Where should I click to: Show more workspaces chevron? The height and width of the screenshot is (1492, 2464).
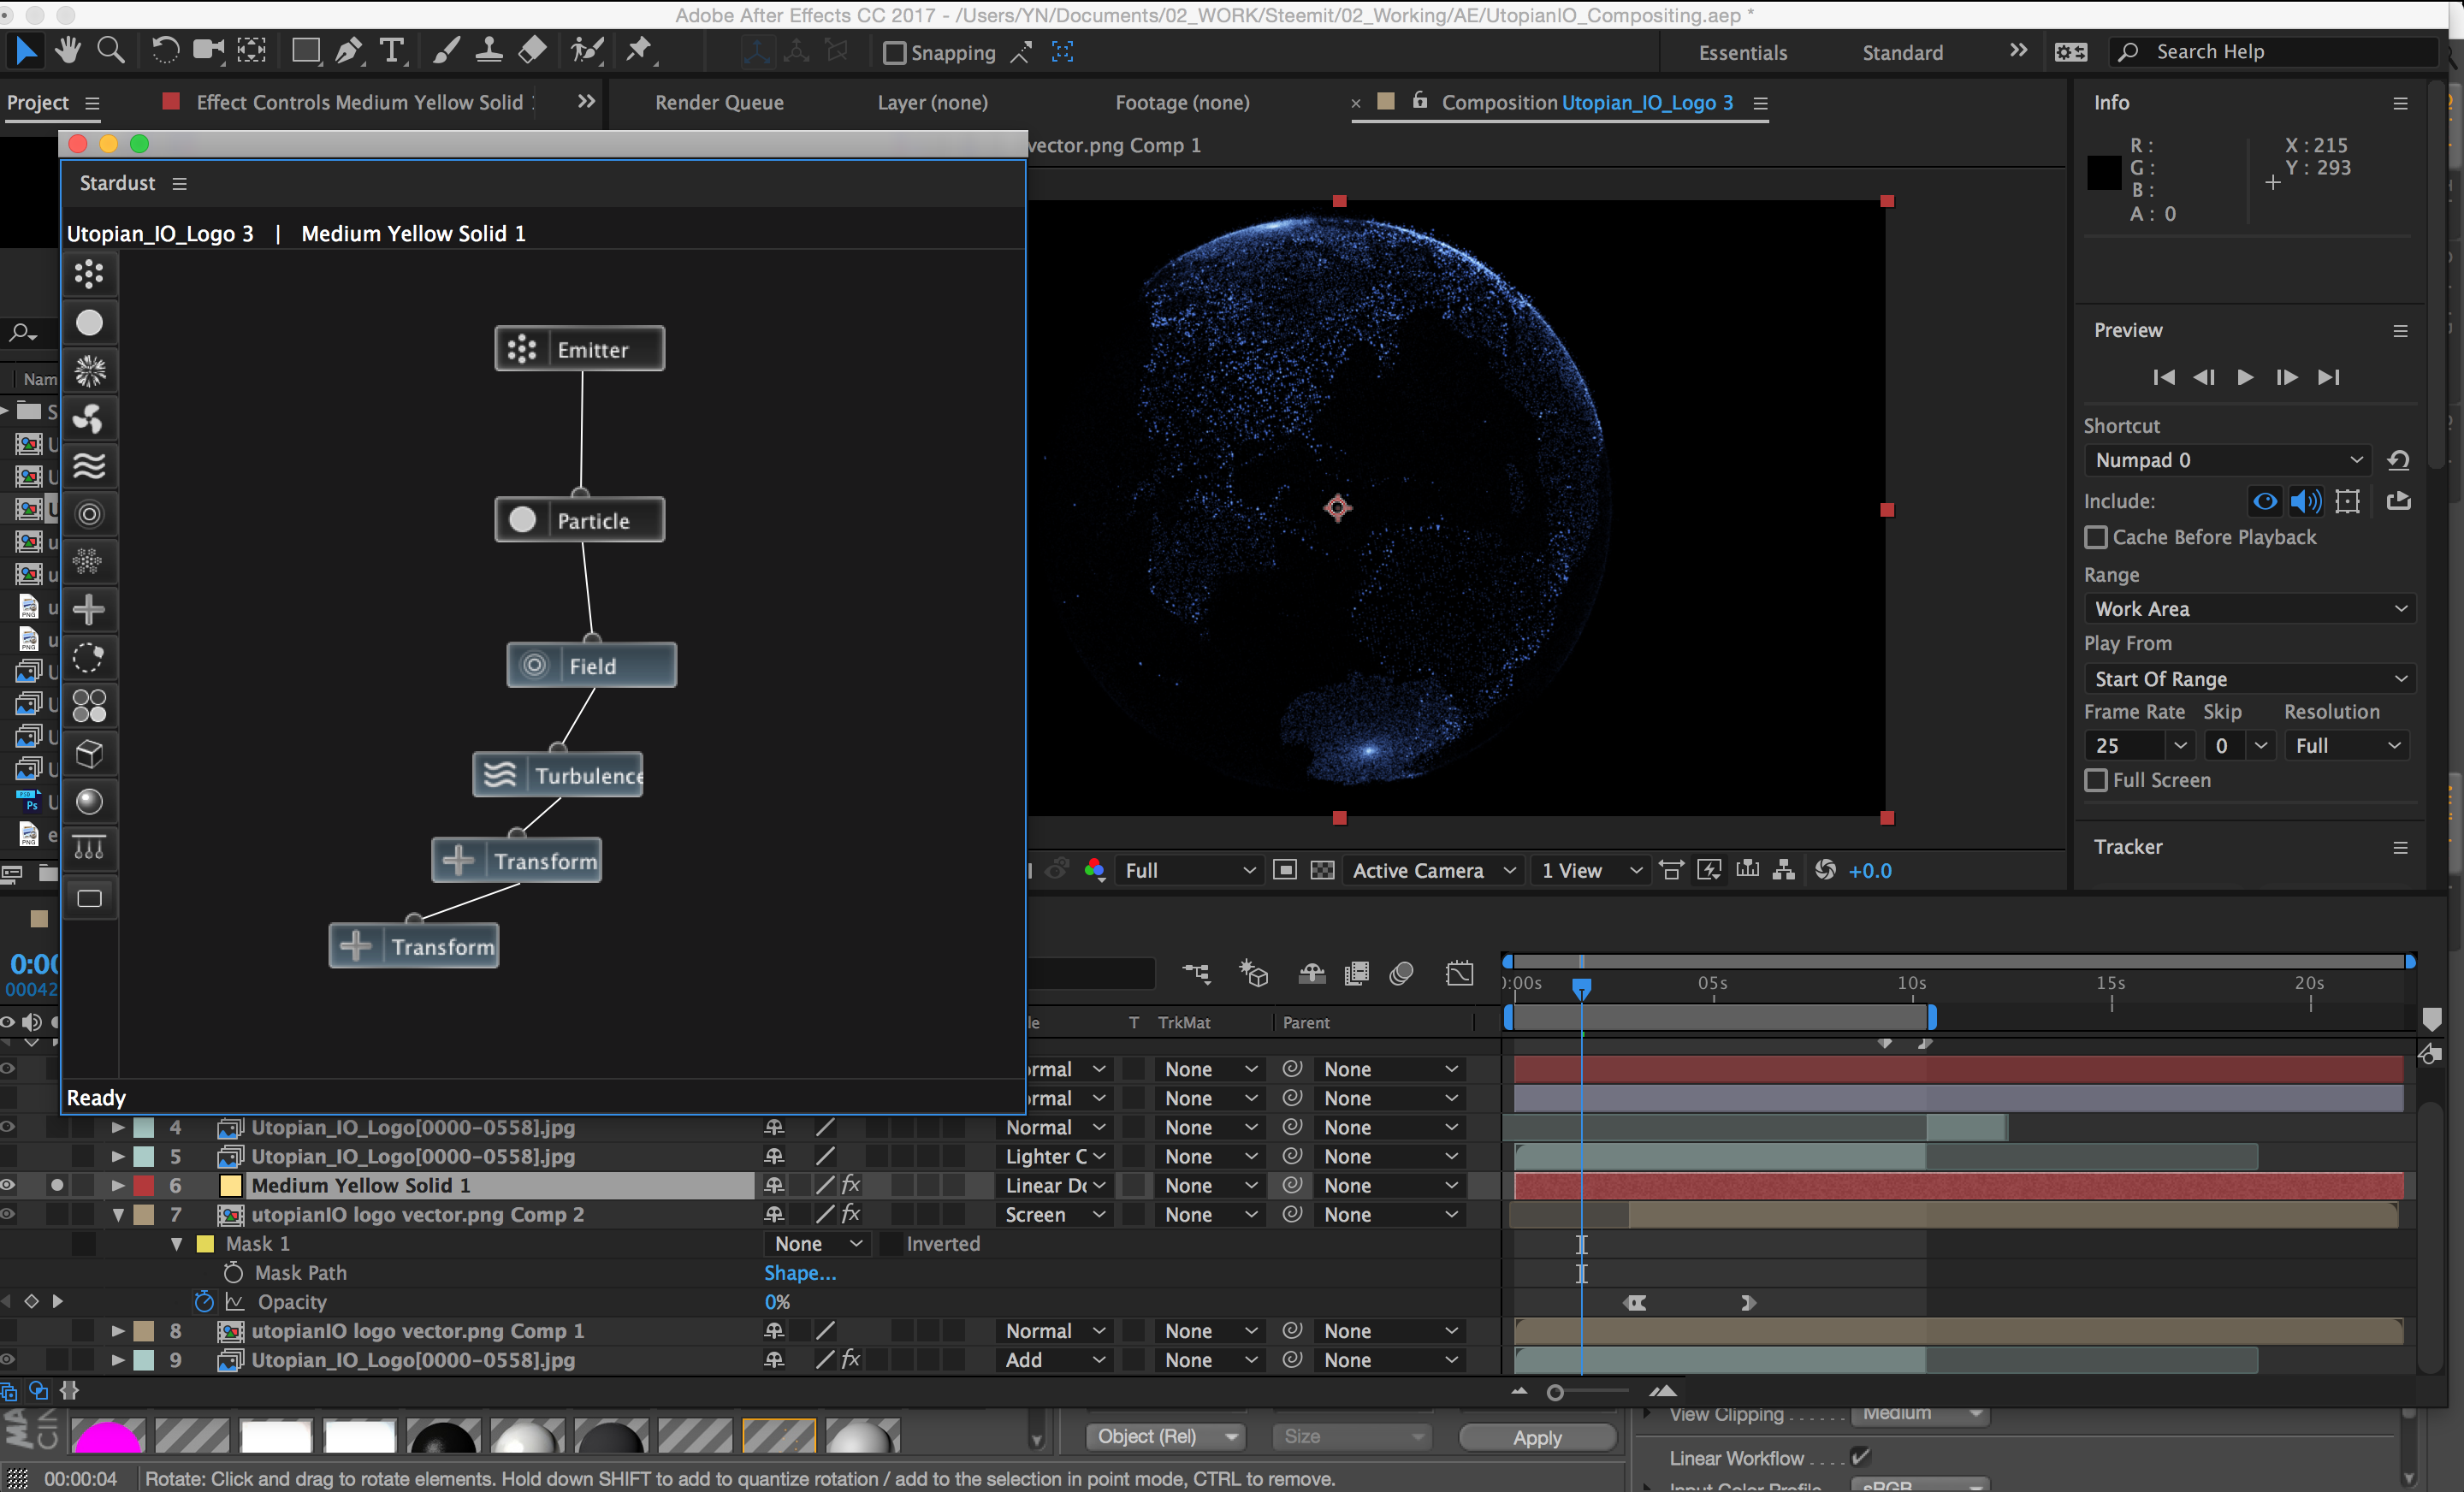2018,50
